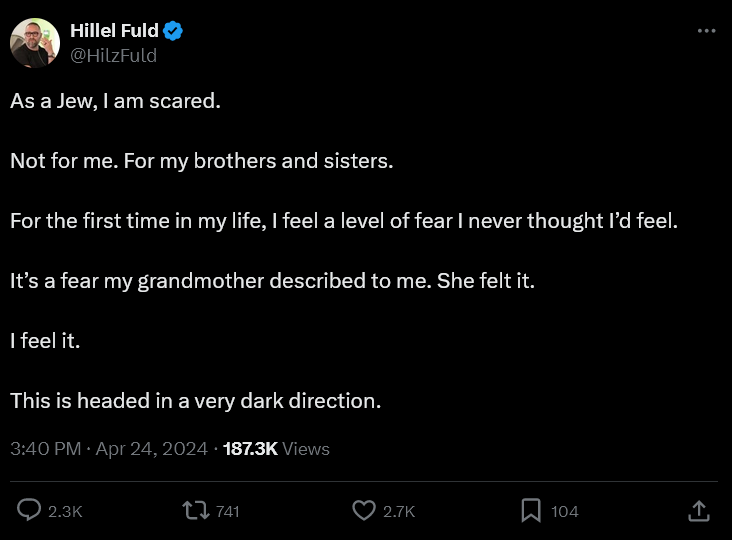Bookmark this post with the bookmark icon

(531, 511)
